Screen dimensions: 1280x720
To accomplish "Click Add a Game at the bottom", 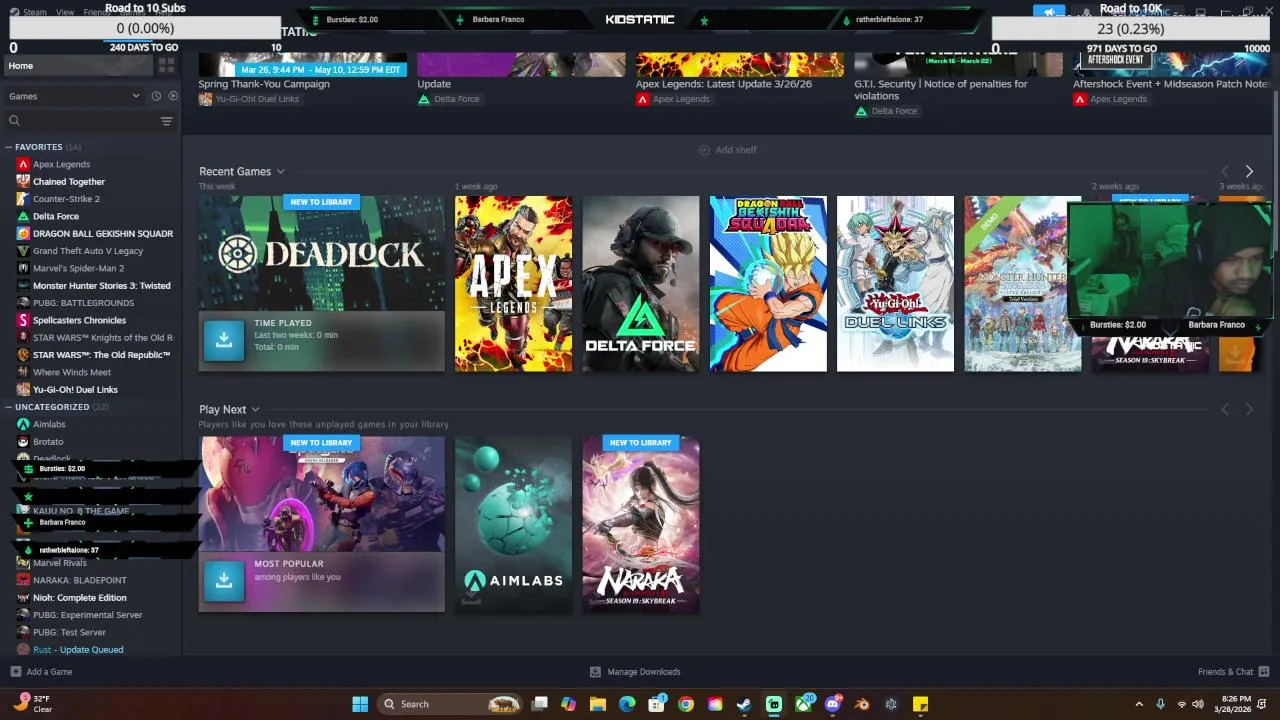I will coord(41,672).
